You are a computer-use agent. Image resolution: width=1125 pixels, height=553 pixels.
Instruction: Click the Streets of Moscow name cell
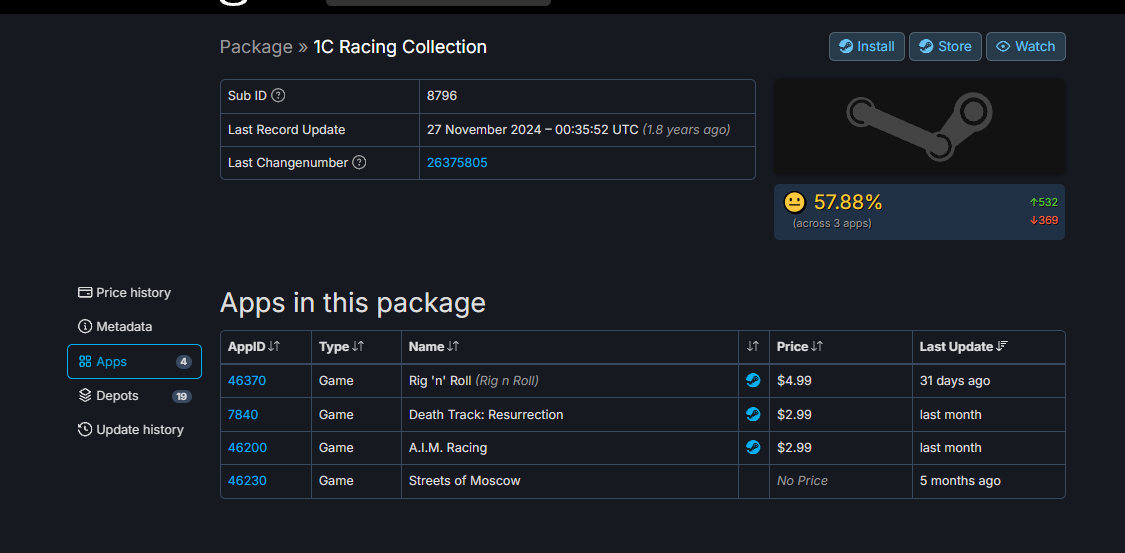tap(570, 481)
